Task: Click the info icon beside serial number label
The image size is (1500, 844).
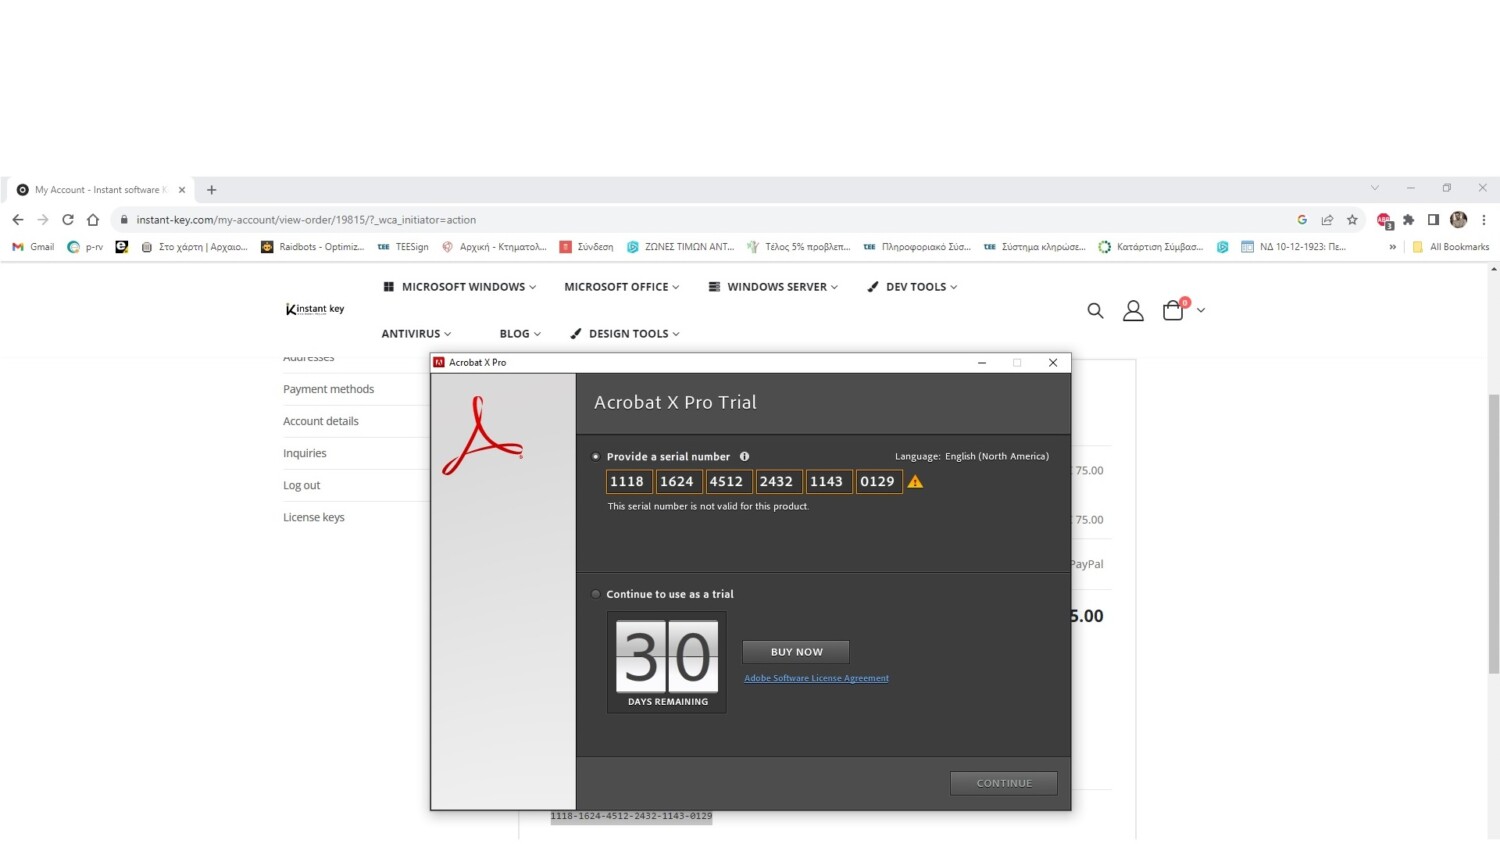Action: pyautogui.click(x=744, y=457)
